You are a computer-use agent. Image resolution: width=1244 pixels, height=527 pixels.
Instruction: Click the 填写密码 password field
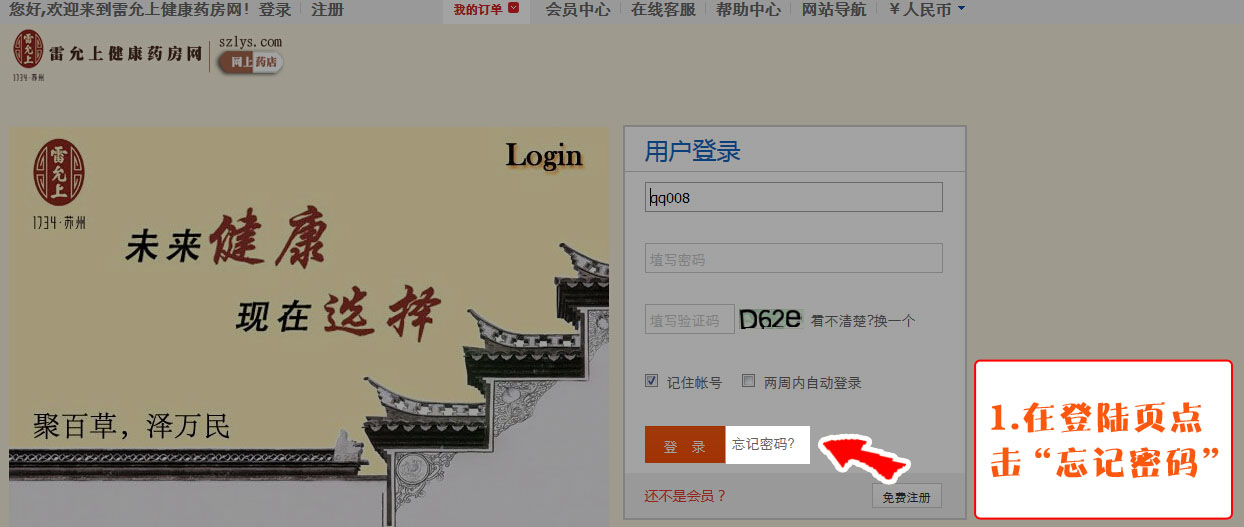794,258
